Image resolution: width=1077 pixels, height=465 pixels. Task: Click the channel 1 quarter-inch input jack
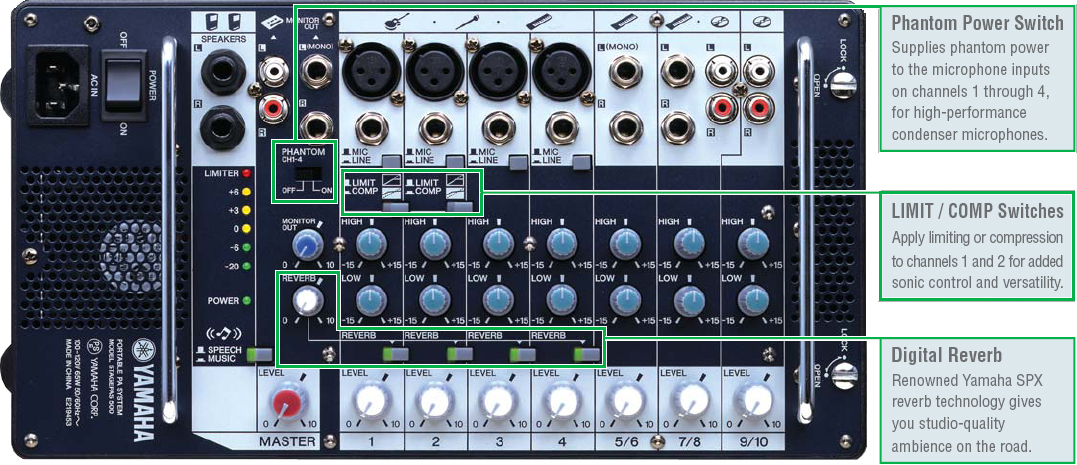point(371,127)
